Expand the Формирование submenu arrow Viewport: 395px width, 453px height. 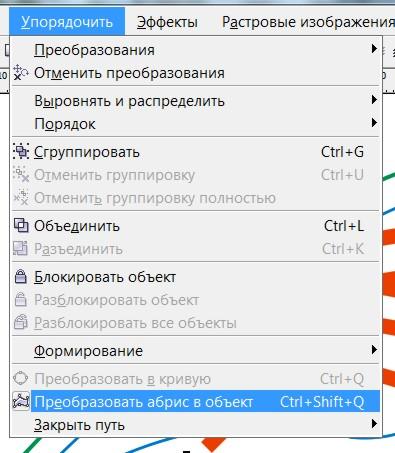click(x=374, y=350)
